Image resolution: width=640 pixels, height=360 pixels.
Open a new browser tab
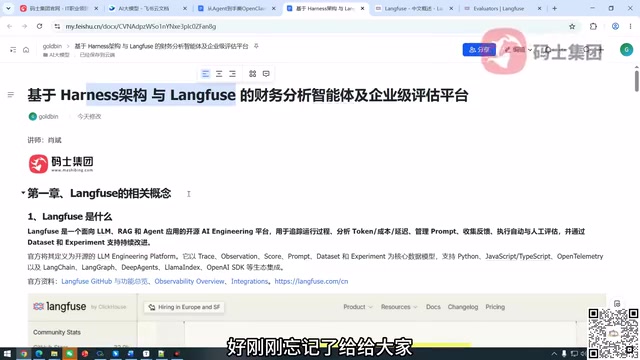coord(554,8)
